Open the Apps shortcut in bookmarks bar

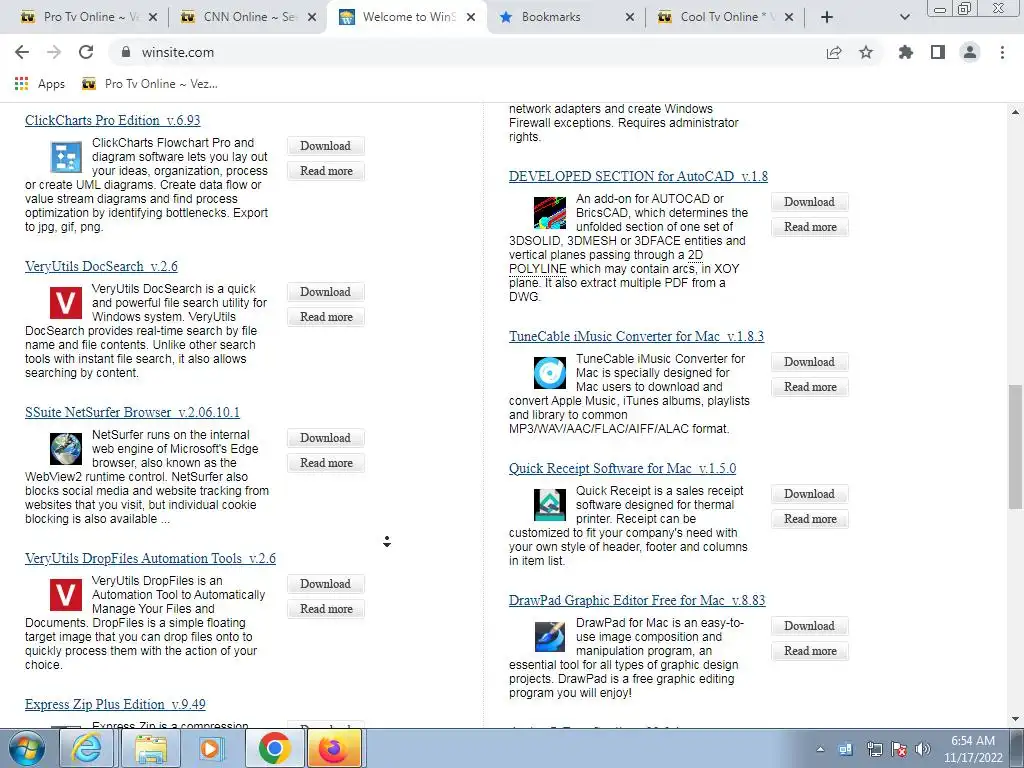[x=40, y=84]
